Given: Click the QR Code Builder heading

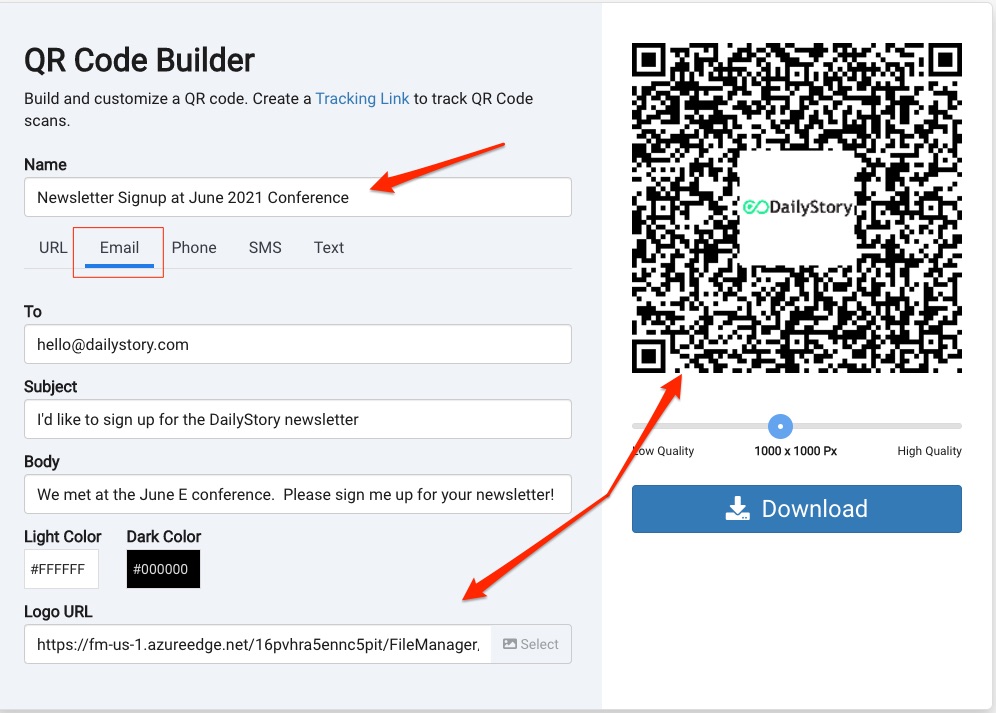Looking at the screenshot, I should [139, 60].
